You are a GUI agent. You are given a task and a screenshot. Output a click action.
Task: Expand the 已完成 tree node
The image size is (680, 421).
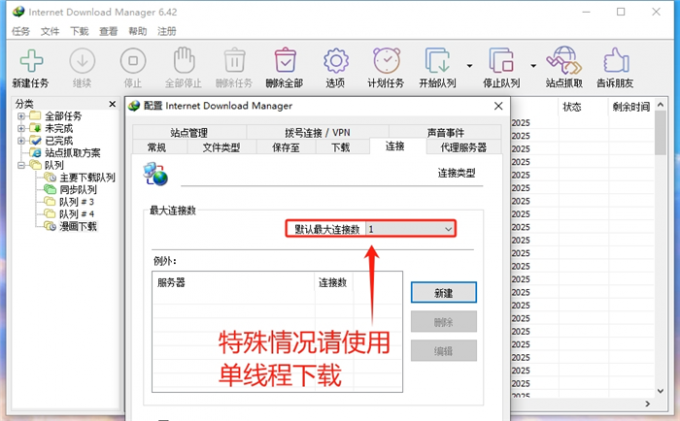coord(21,140)
